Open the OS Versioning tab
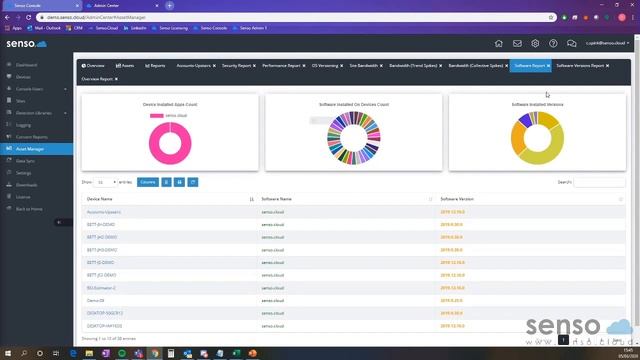Viewport: 640px width, 360px height. pyautogui.click(x=325, y=66)
